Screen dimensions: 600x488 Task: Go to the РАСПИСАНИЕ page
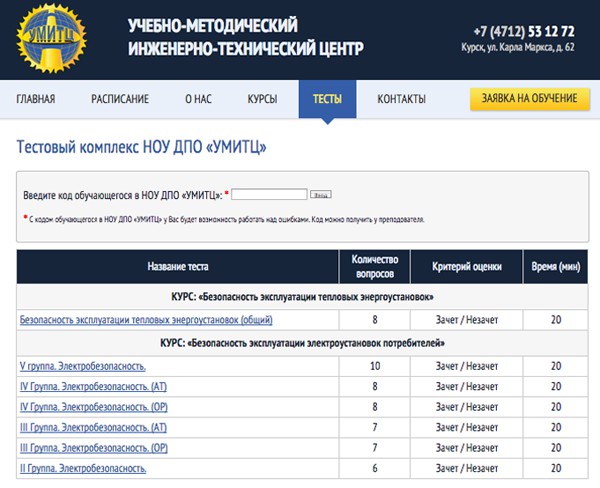[120, 99]
